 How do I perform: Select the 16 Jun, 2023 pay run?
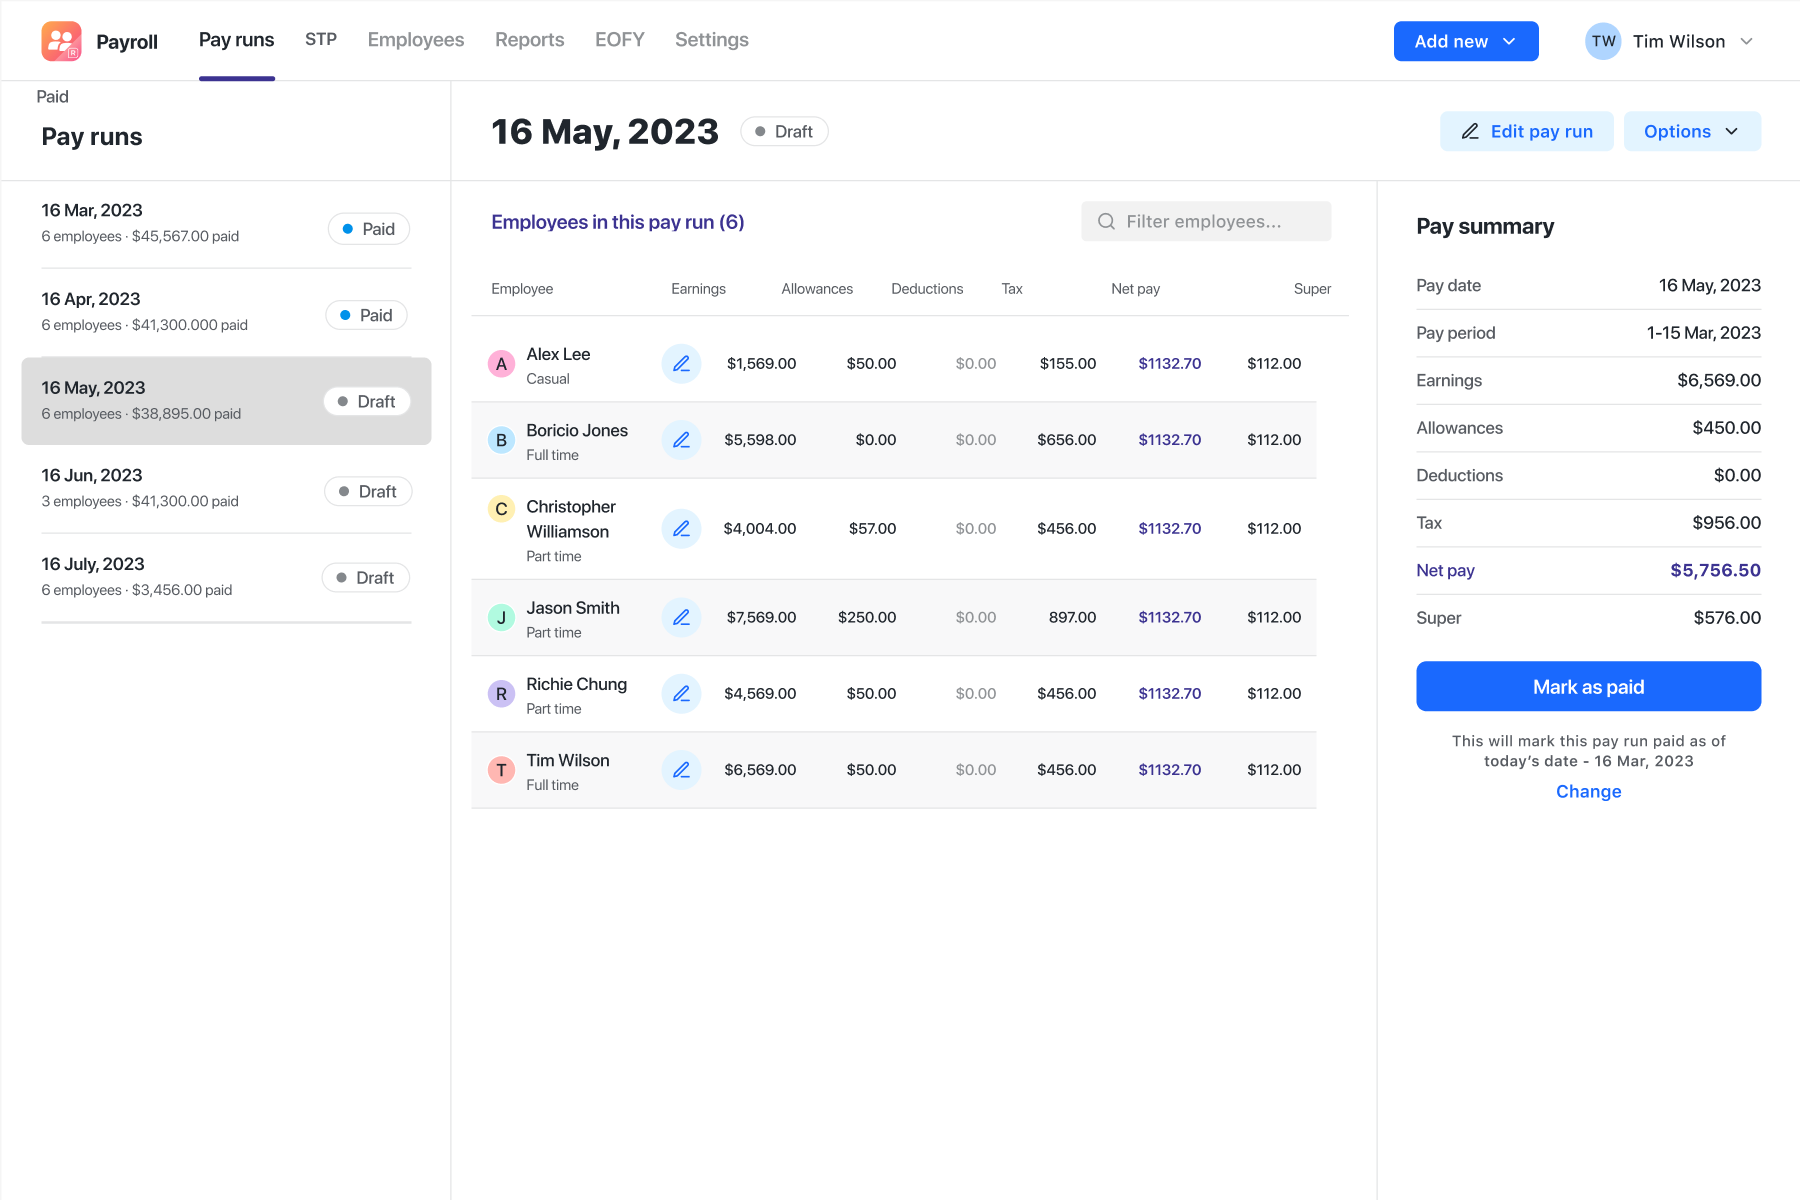pyautogui.click(x=226, y=489)
